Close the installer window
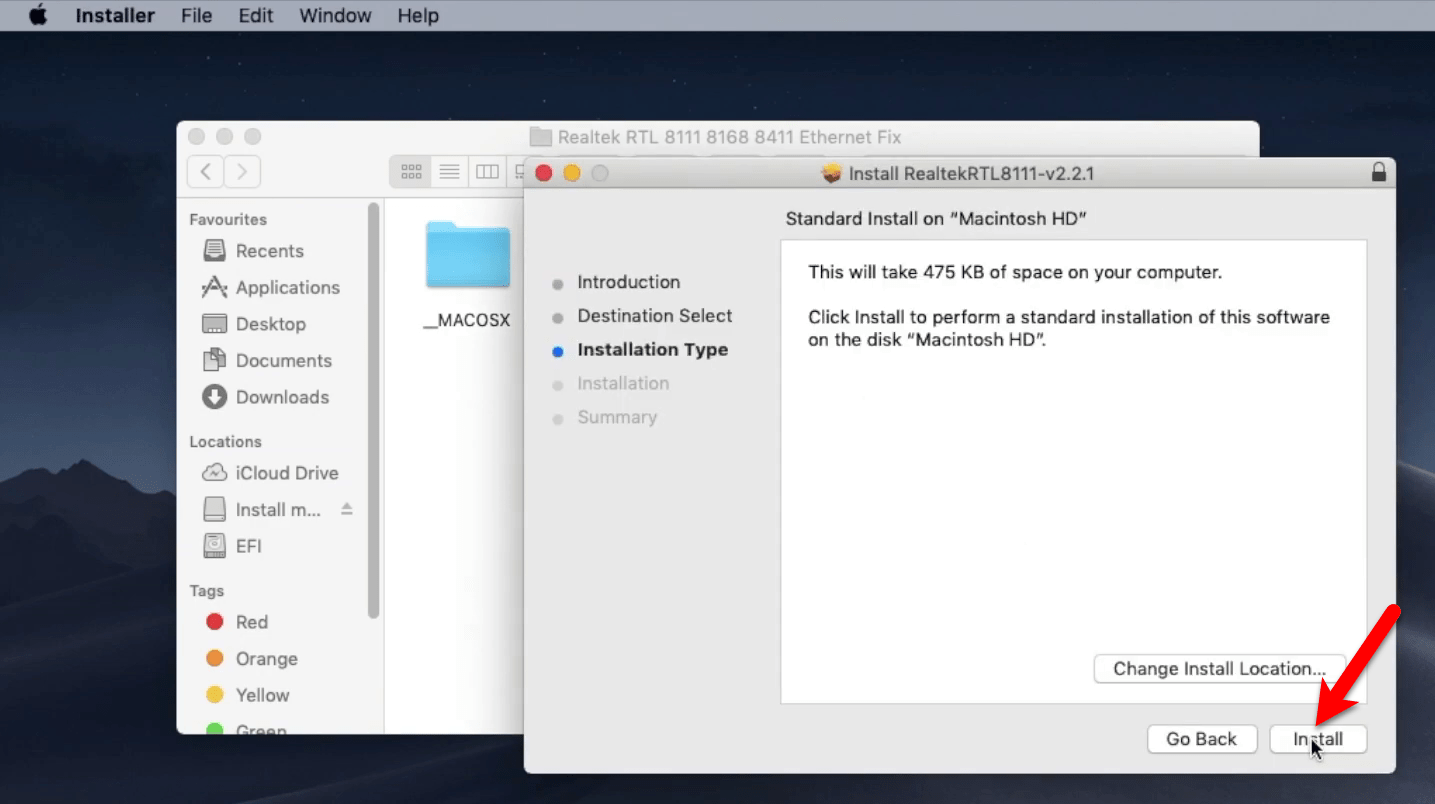 point(544,173)
